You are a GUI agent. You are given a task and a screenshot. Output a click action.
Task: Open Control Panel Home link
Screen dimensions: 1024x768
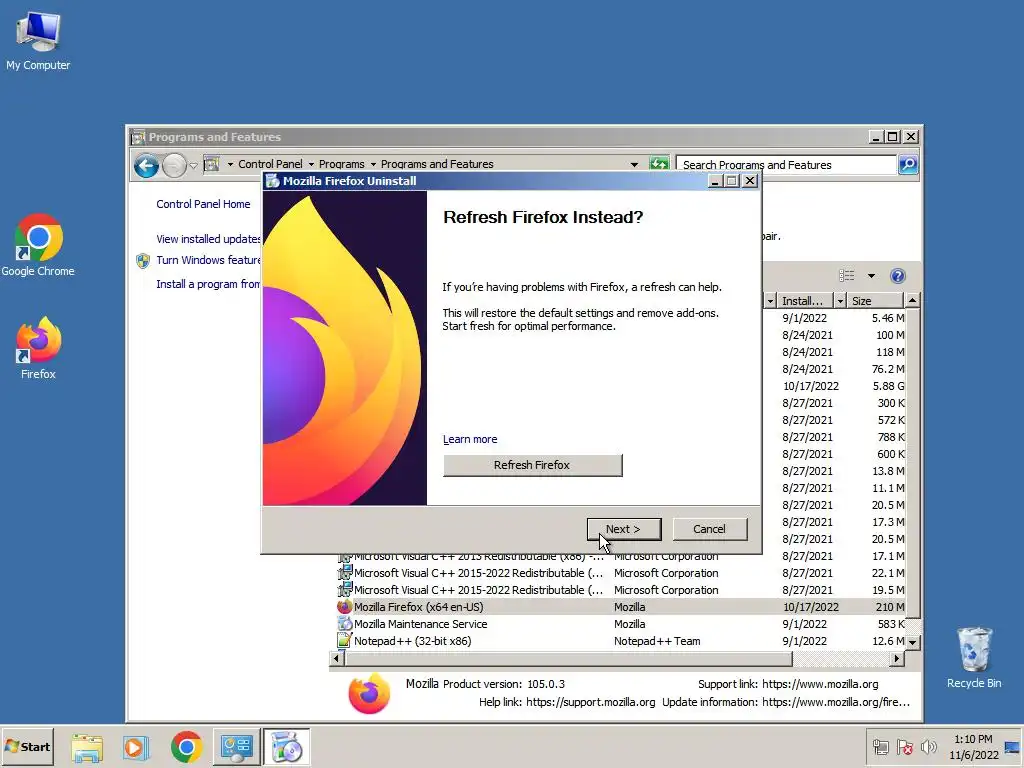pos(203,204)
